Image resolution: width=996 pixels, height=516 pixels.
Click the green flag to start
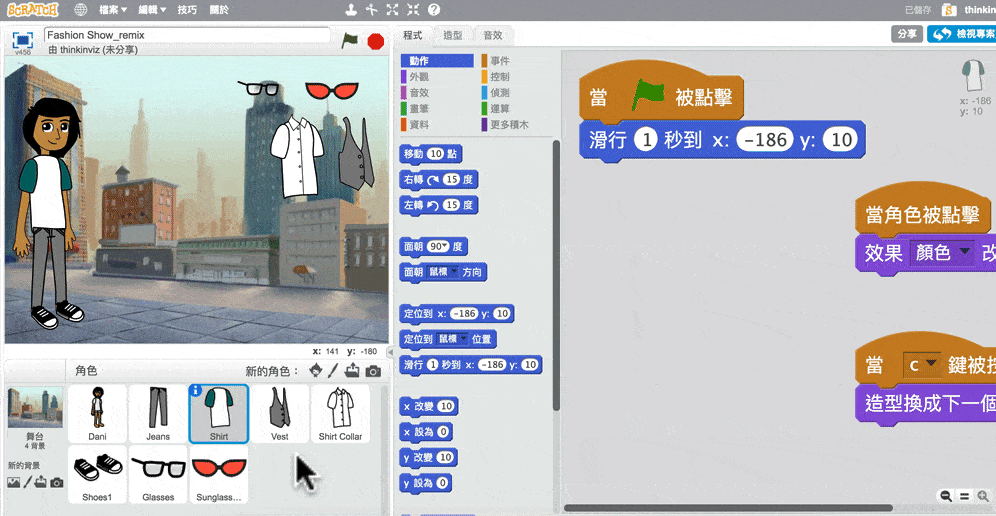click(x=349, y=41)
